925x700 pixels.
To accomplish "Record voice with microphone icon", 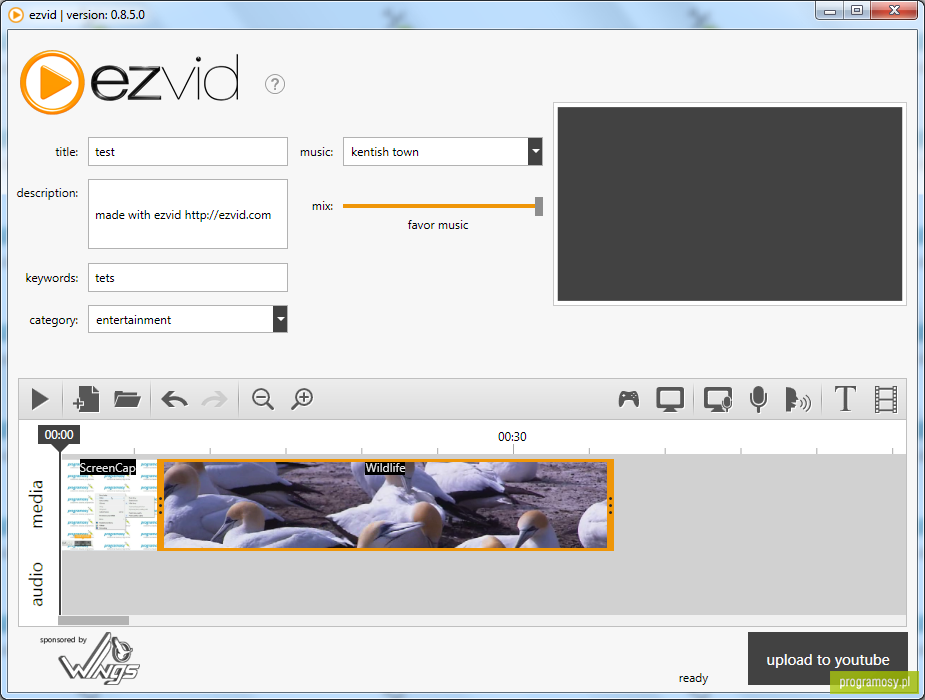I will click(758, 399).
